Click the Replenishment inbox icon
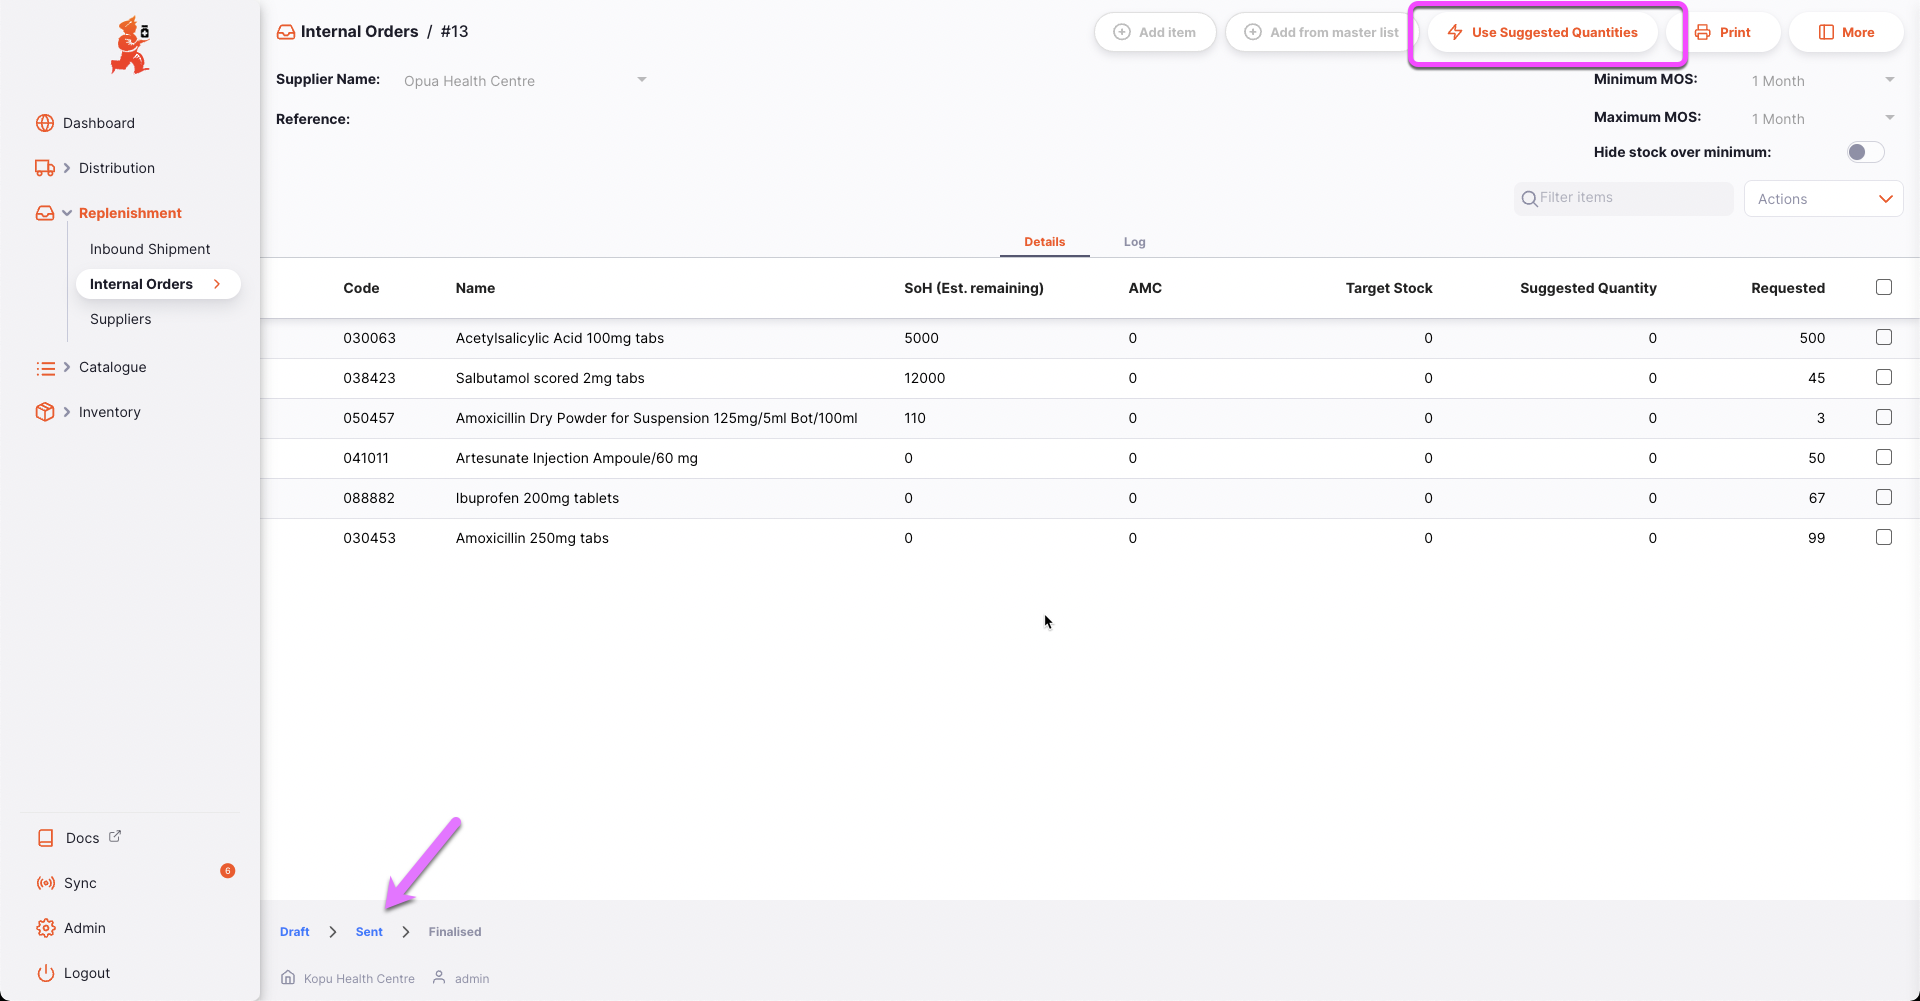The width and height of the screenshot is (1920, 1001). pos(45,213)
